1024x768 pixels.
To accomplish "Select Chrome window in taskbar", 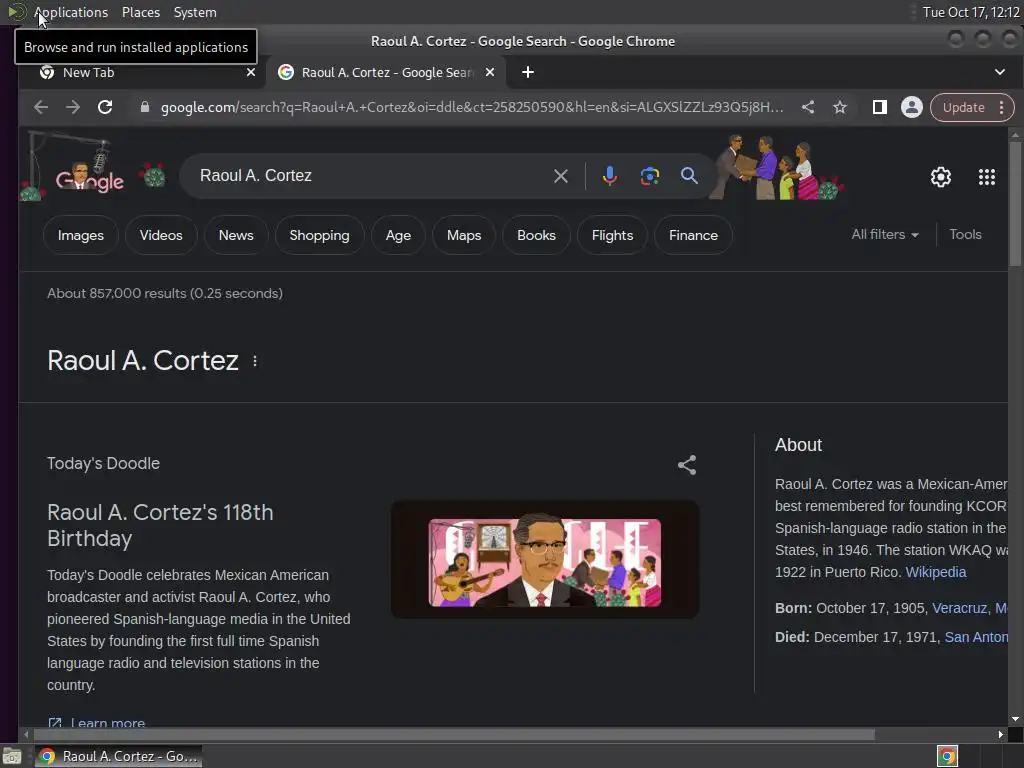I will click(x=118, y=757).
